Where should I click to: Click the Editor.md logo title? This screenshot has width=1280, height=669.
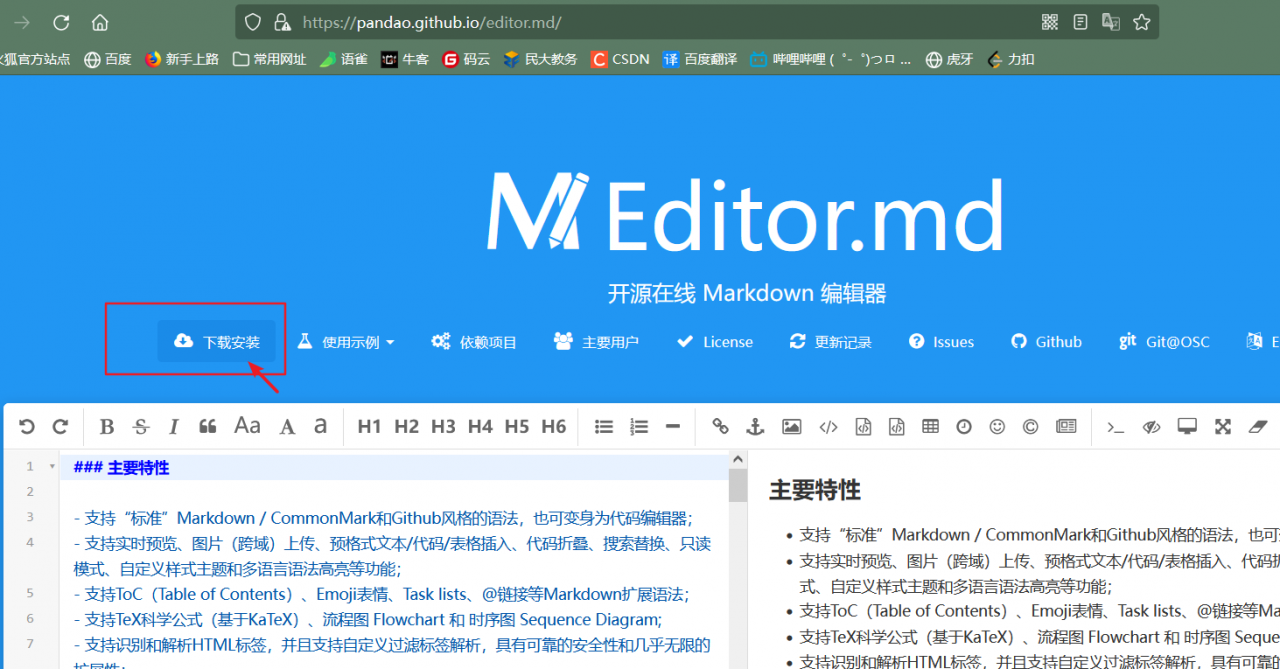click(x=745, y=212)
